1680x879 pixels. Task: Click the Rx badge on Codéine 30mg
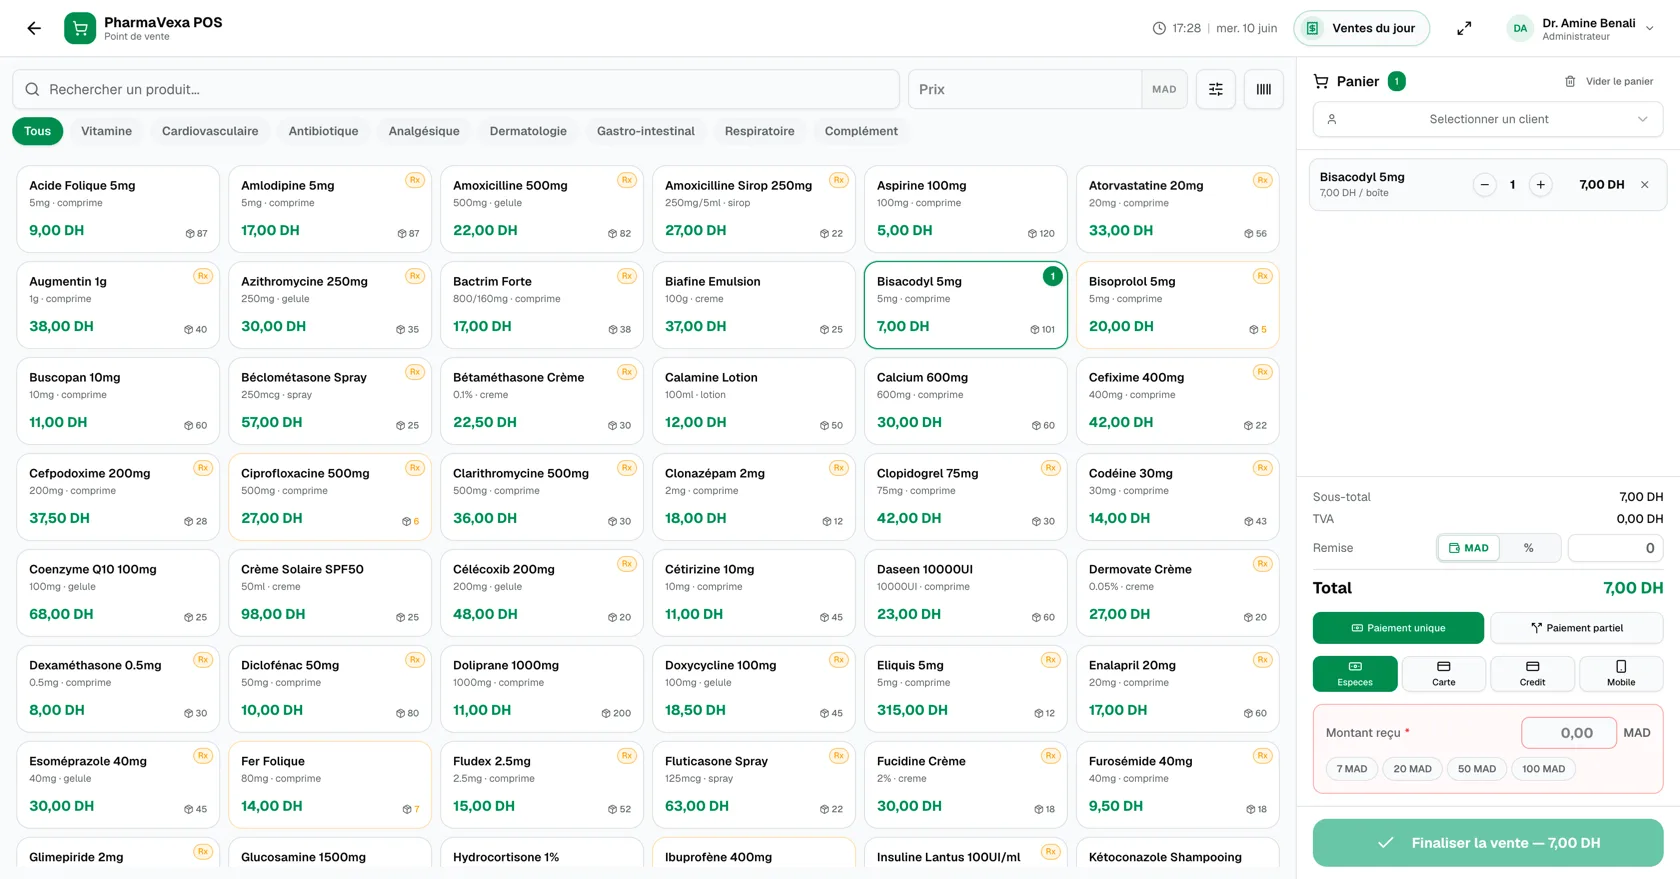[1263, 468]
